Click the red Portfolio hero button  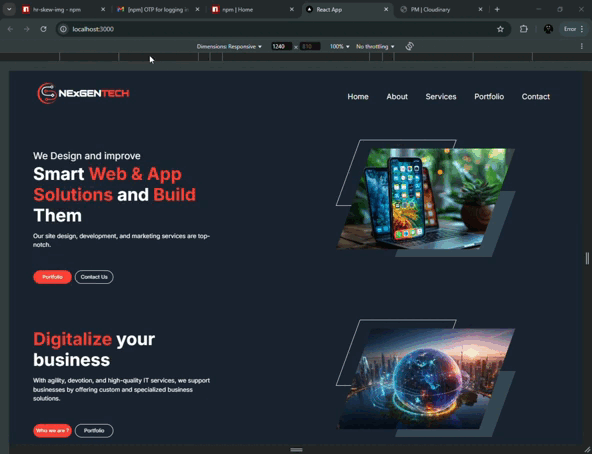[52, 277]
